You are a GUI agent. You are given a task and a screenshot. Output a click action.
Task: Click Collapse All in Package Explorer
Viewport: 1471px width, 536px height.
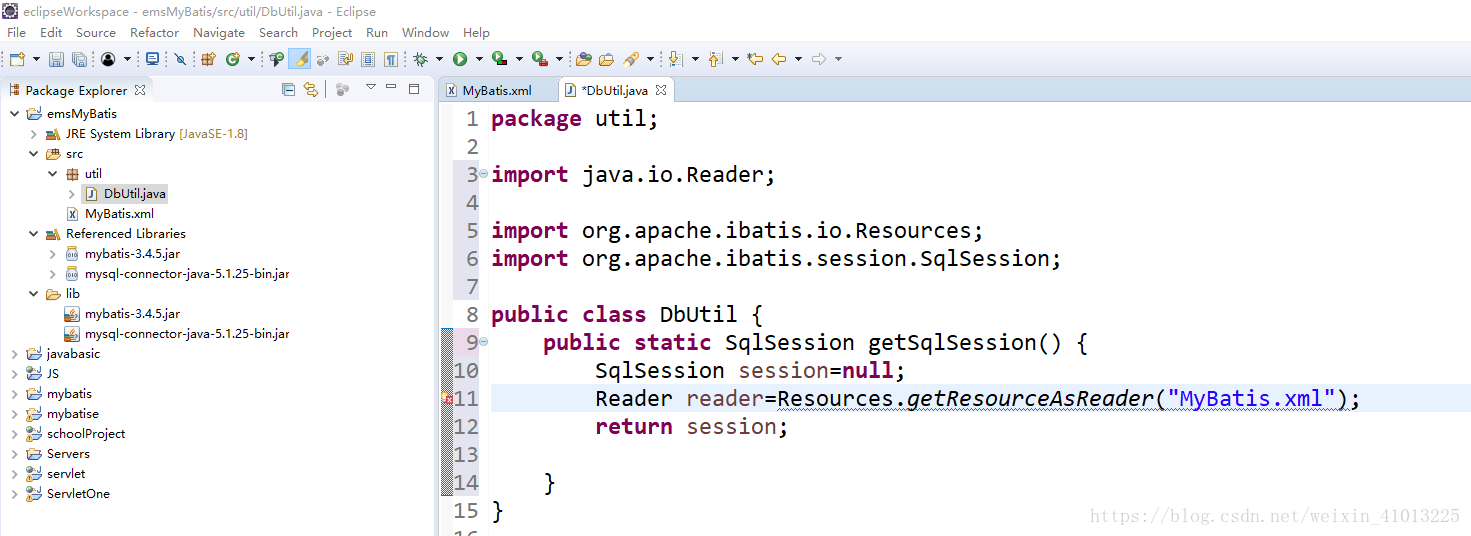point(288,90)
